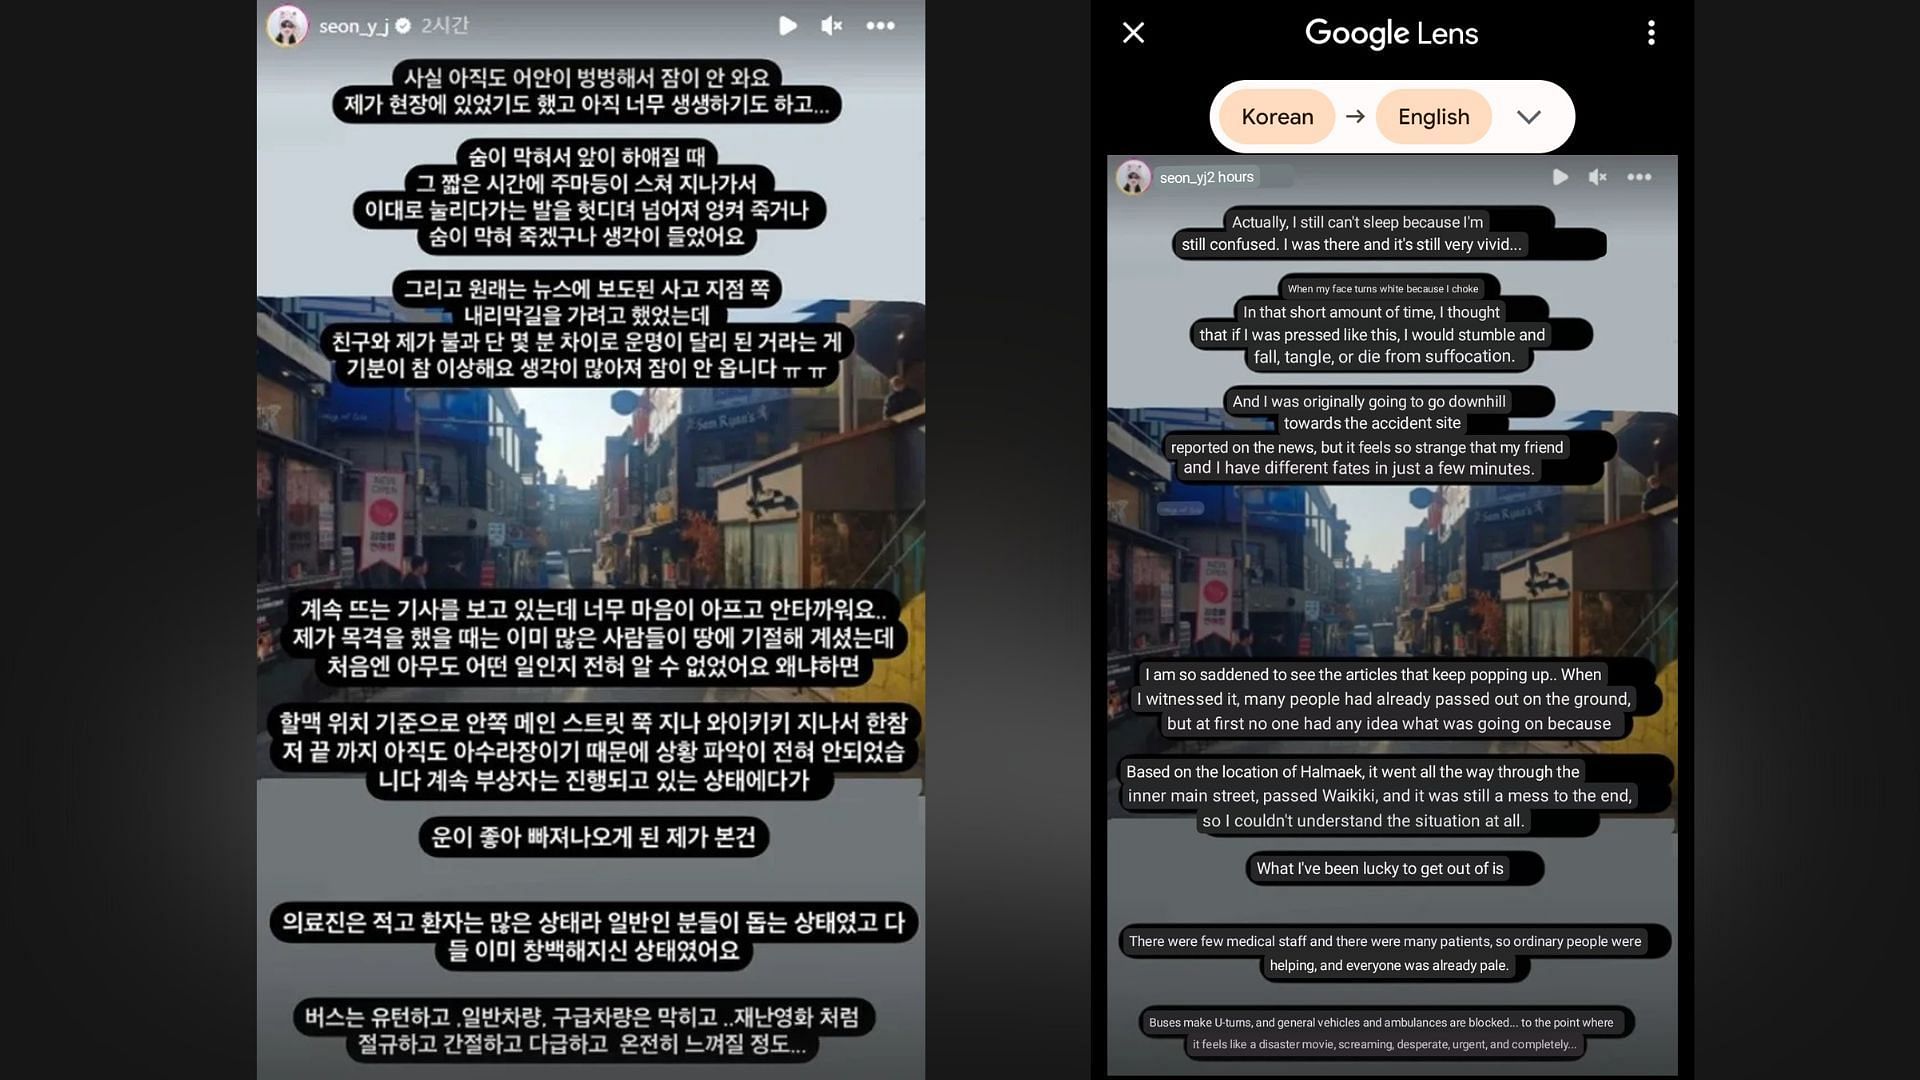
Task: Click the close X button in Google Lens
Action: click(x=1131, y=32)
